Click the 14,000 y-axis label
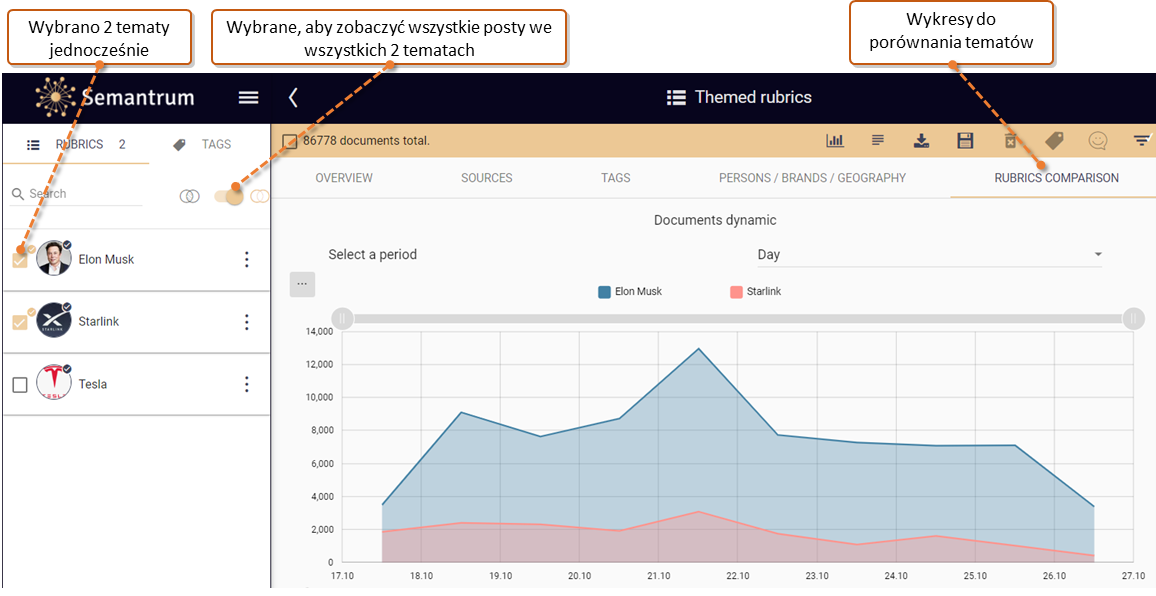Screen dimensions: 1156x596 click(x=318, y=332)
